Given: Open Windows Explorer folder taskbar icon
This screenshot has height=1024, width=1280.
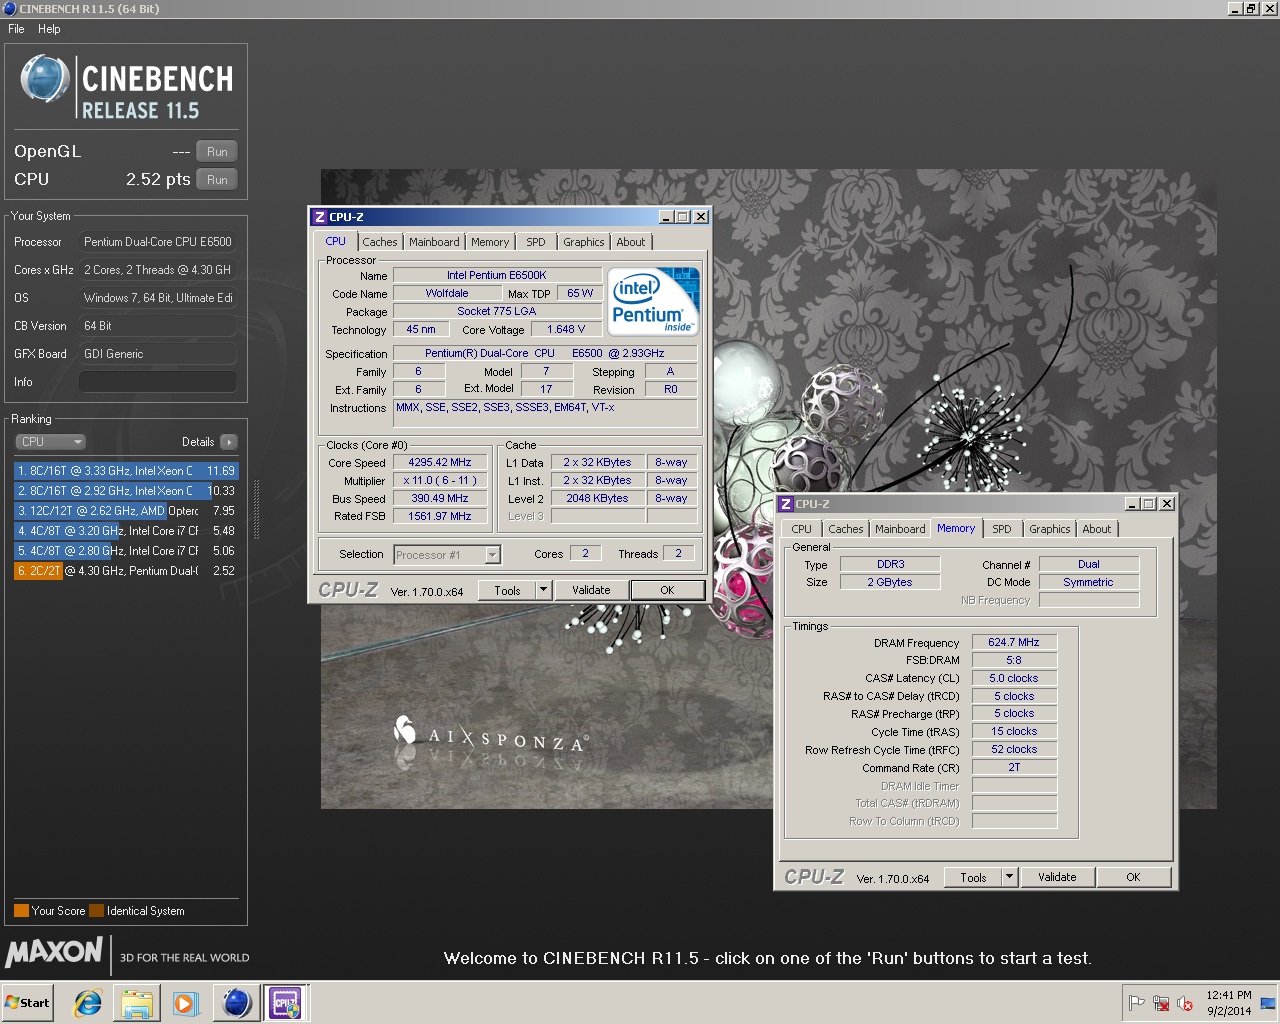Looking at the screenshot, I should point(137,1003).
